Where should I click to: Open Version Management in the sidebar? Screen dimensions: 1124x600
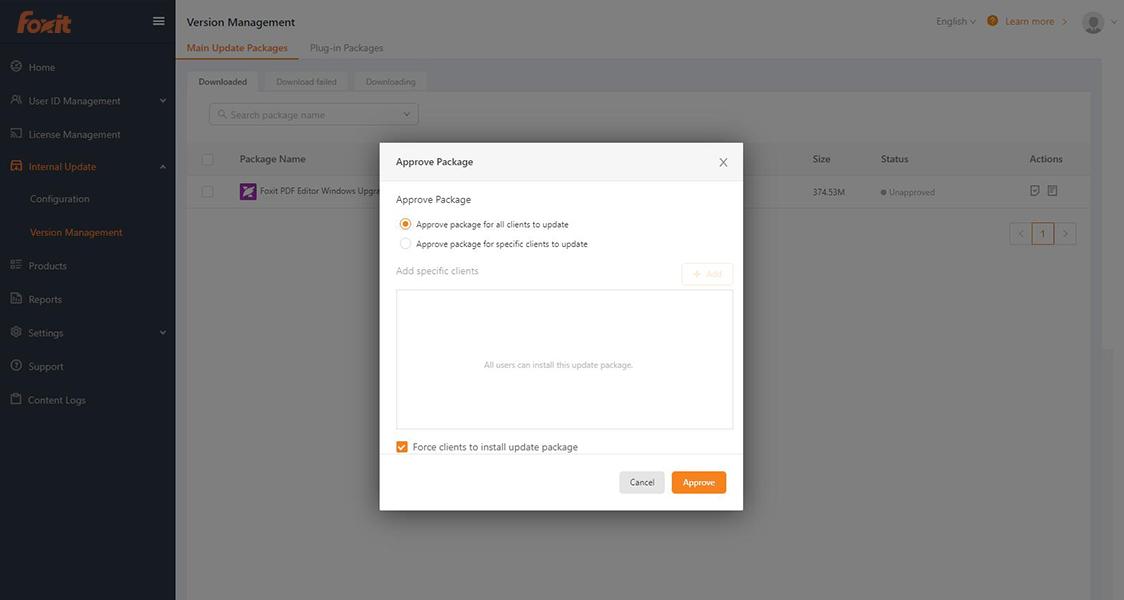click(x=76, y=232)
